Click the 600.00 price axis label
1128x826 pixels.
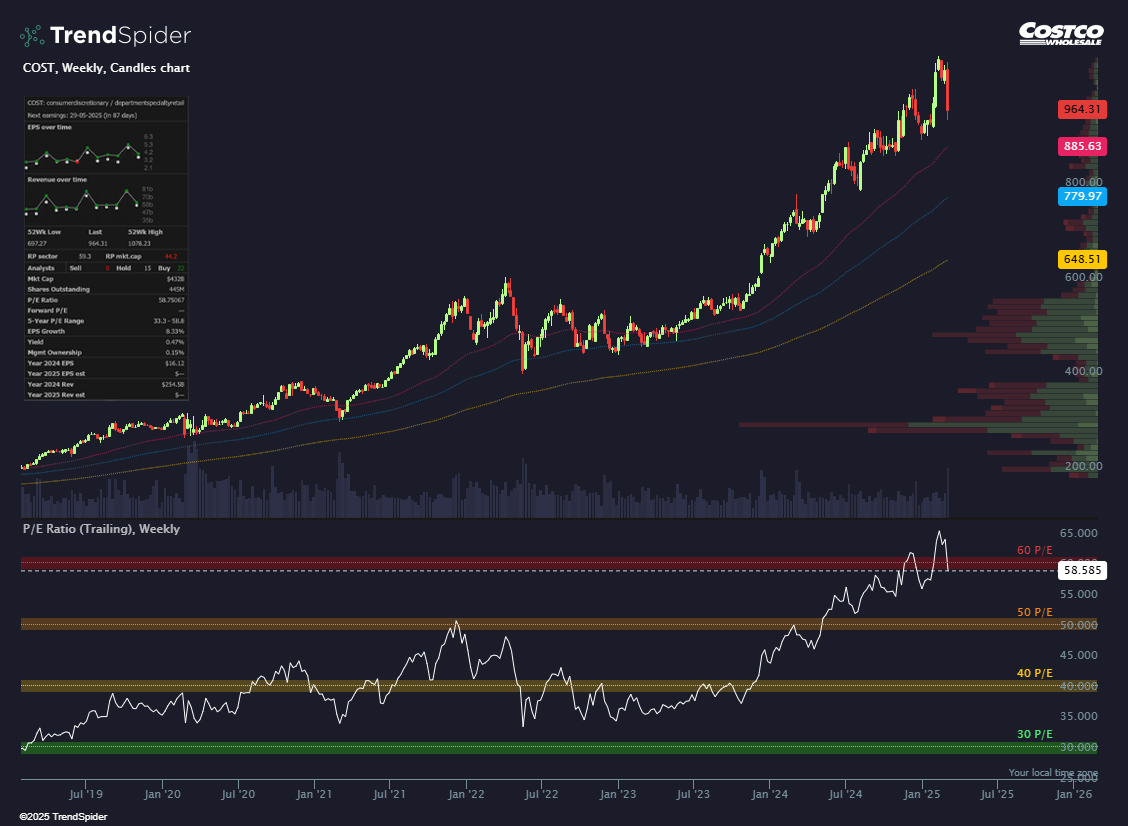coord(1083,277)
